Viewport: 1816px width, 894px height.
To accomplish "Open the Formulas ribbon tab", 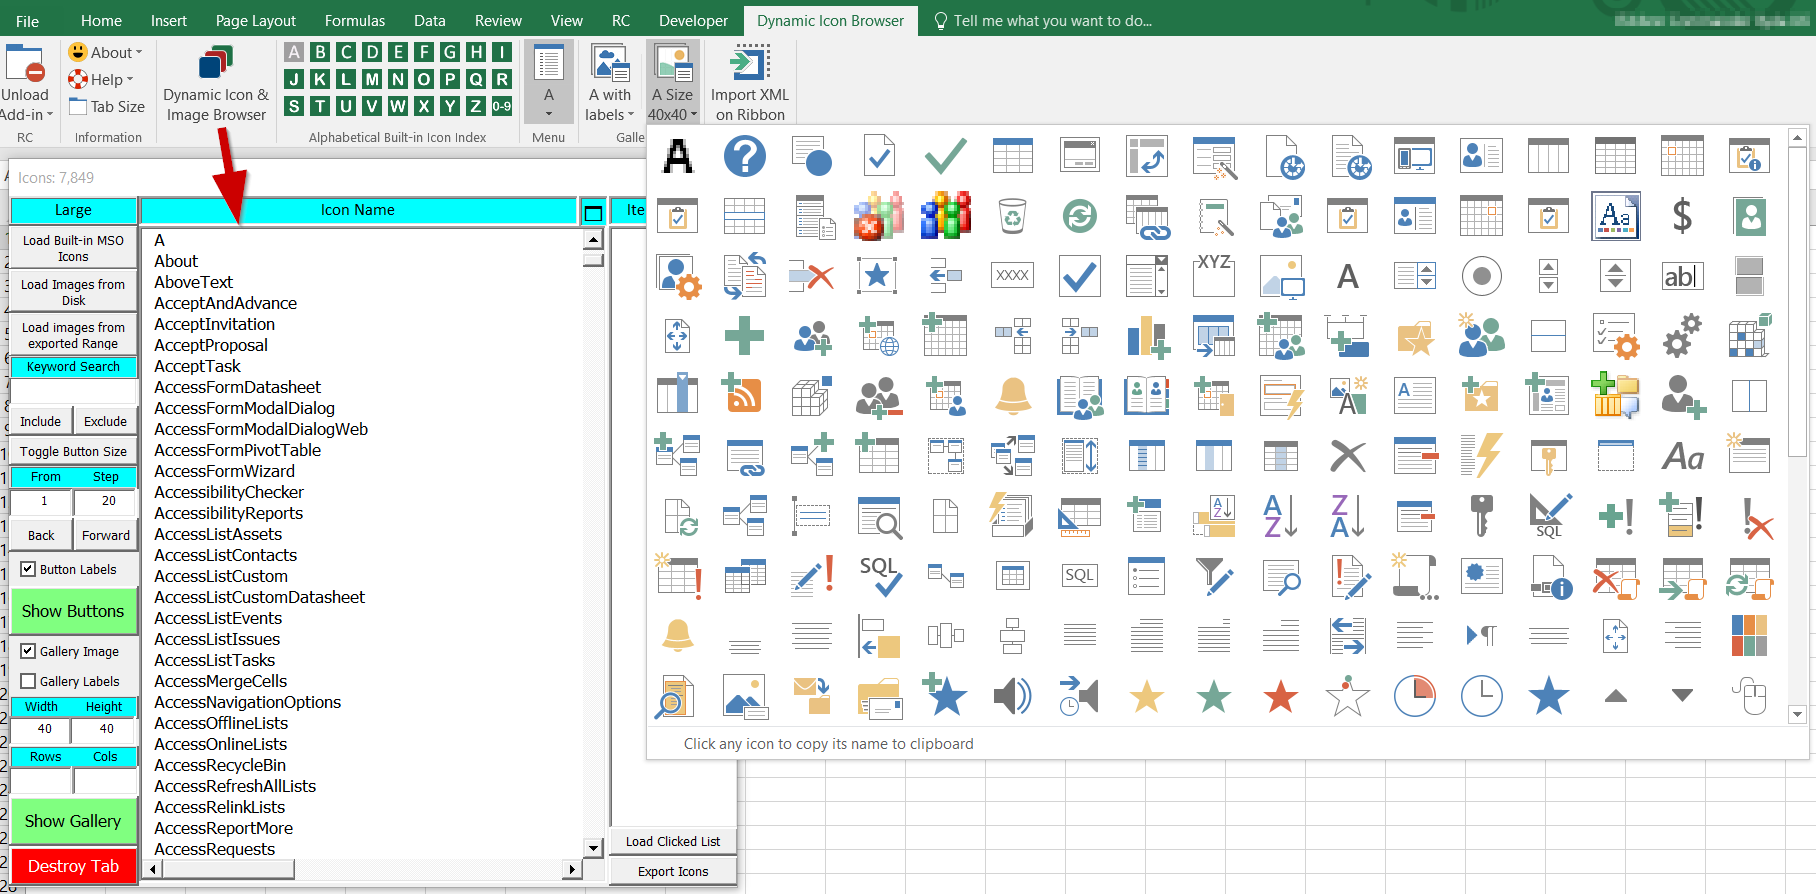I will (355, 20).
